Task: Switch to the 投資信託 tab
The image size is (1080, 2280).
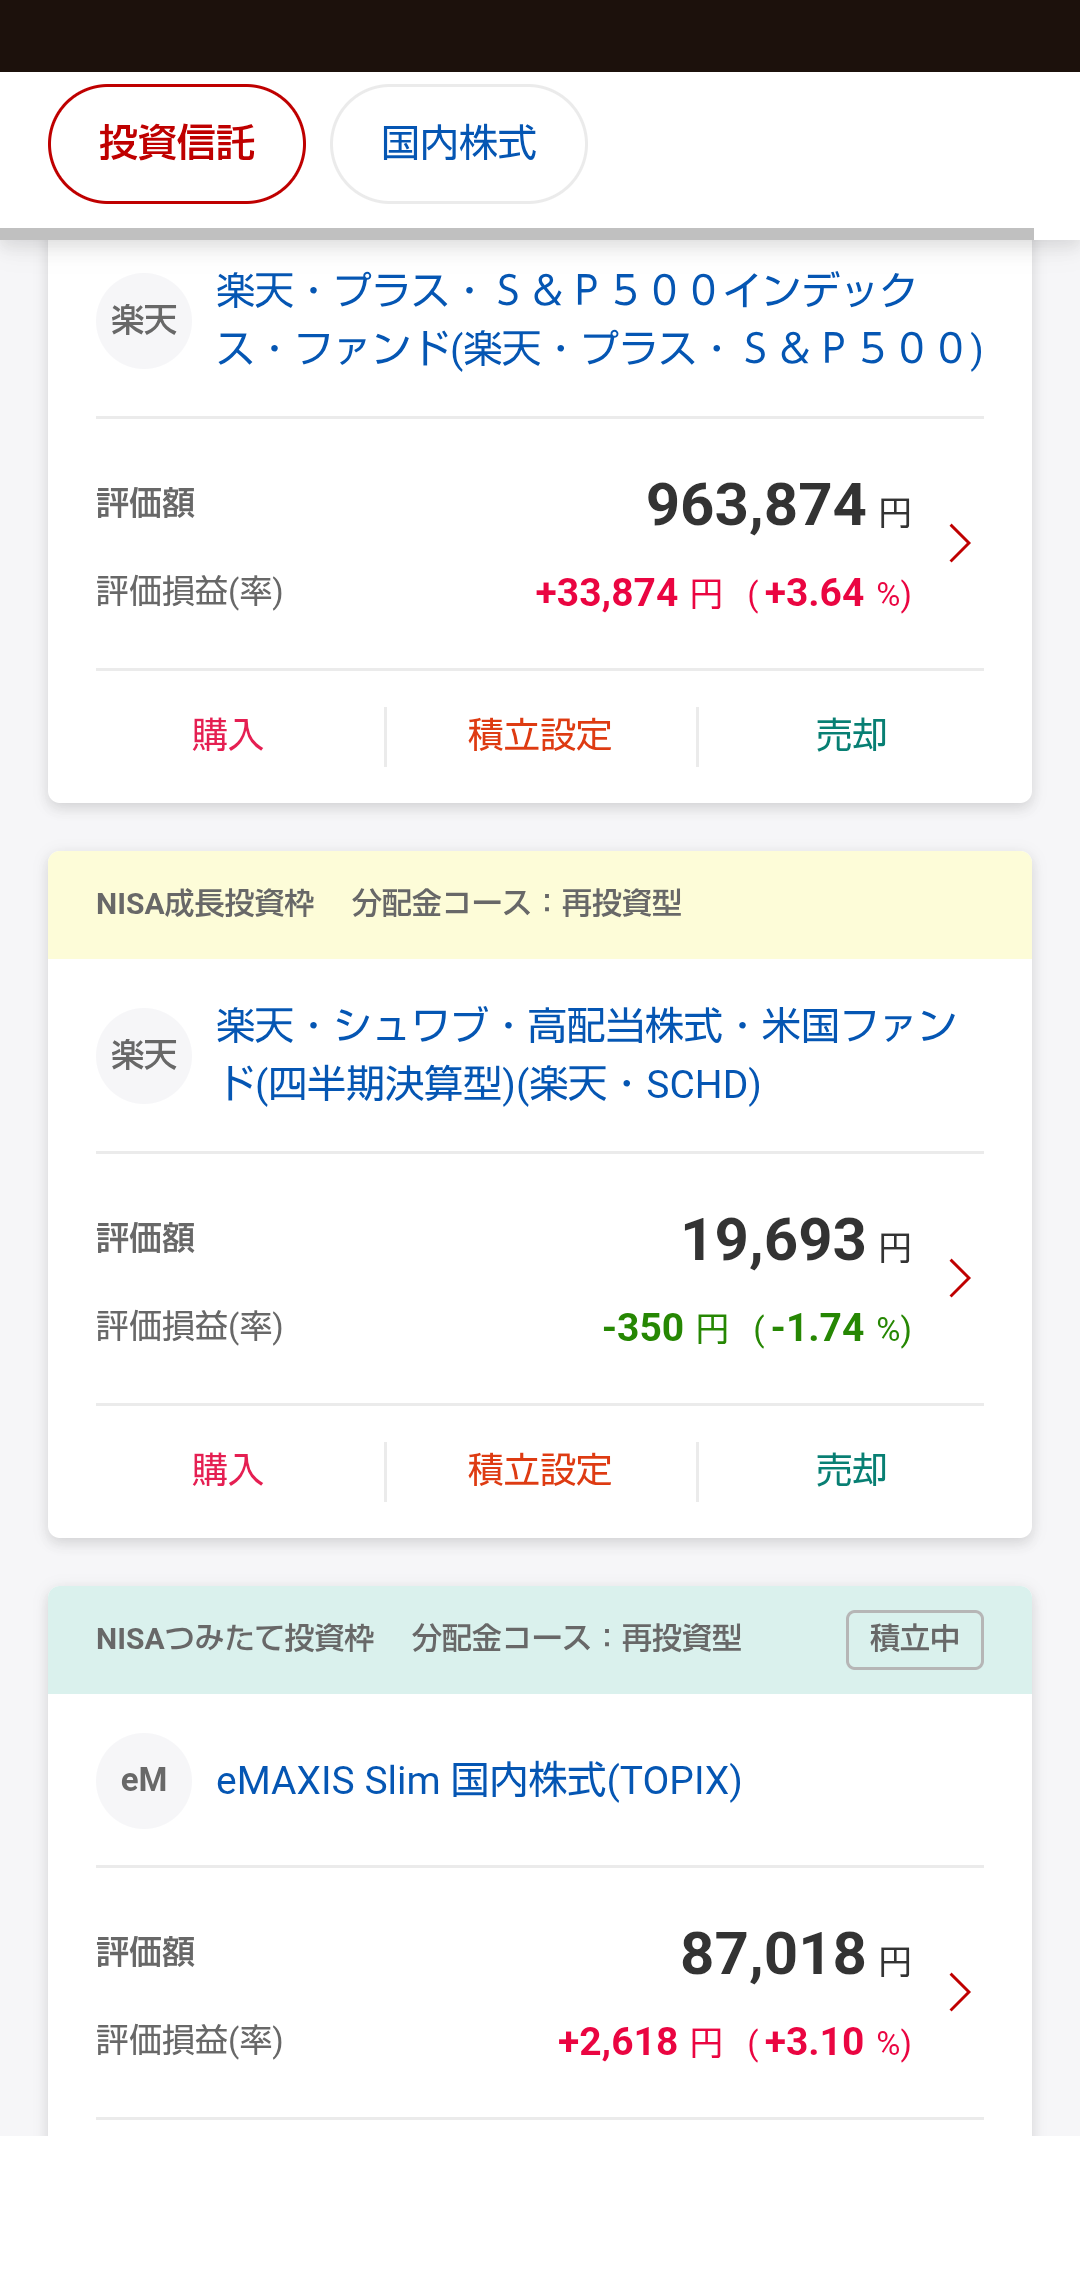Action: pyautogui.click(x=177, y=144)
